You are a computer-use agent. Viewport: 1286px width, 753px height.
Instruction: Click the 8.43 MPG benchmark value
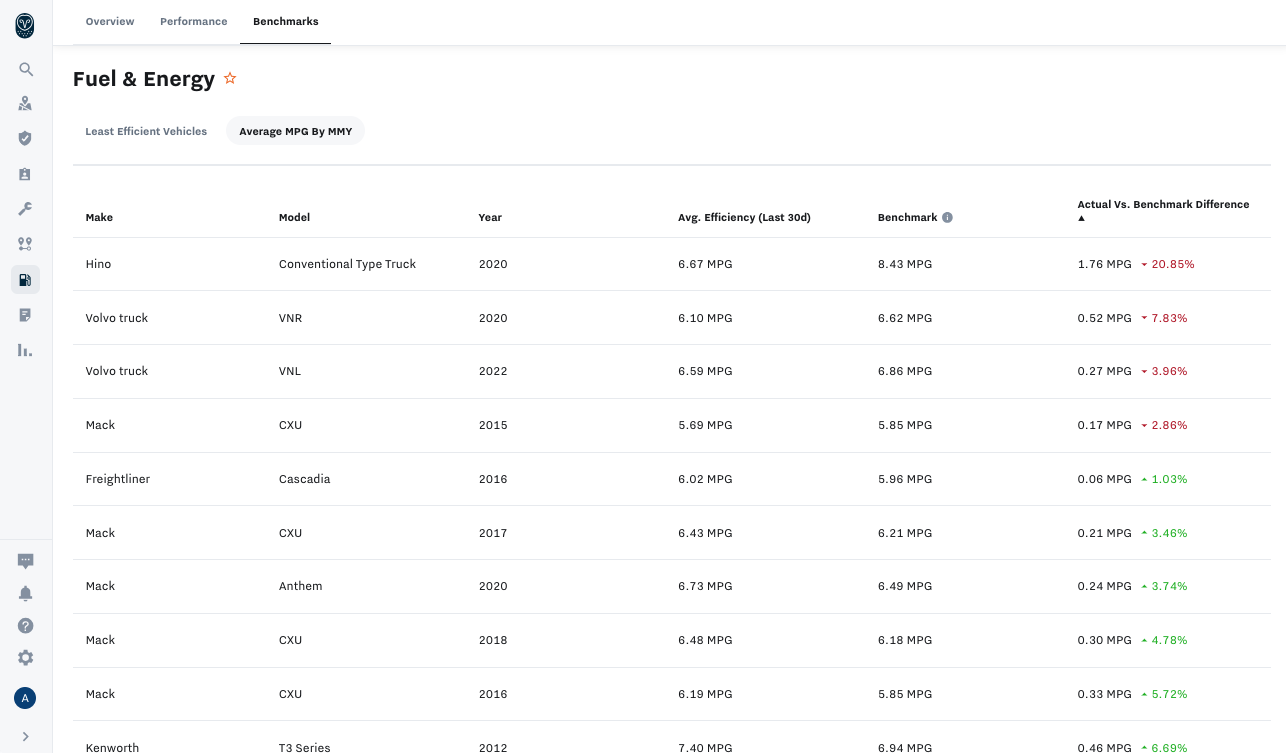point(905,264)
